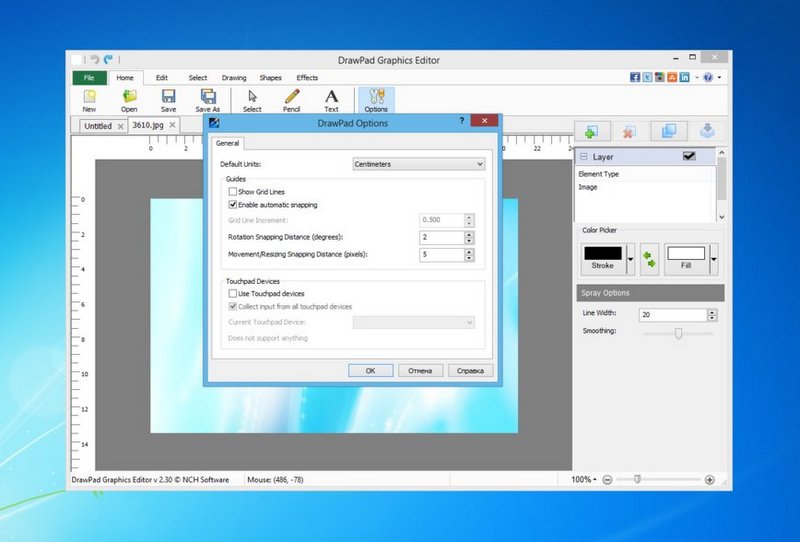Screen dimensions: 800x542
Task: Activate the Text tool
Action: (x=331, y=100)
